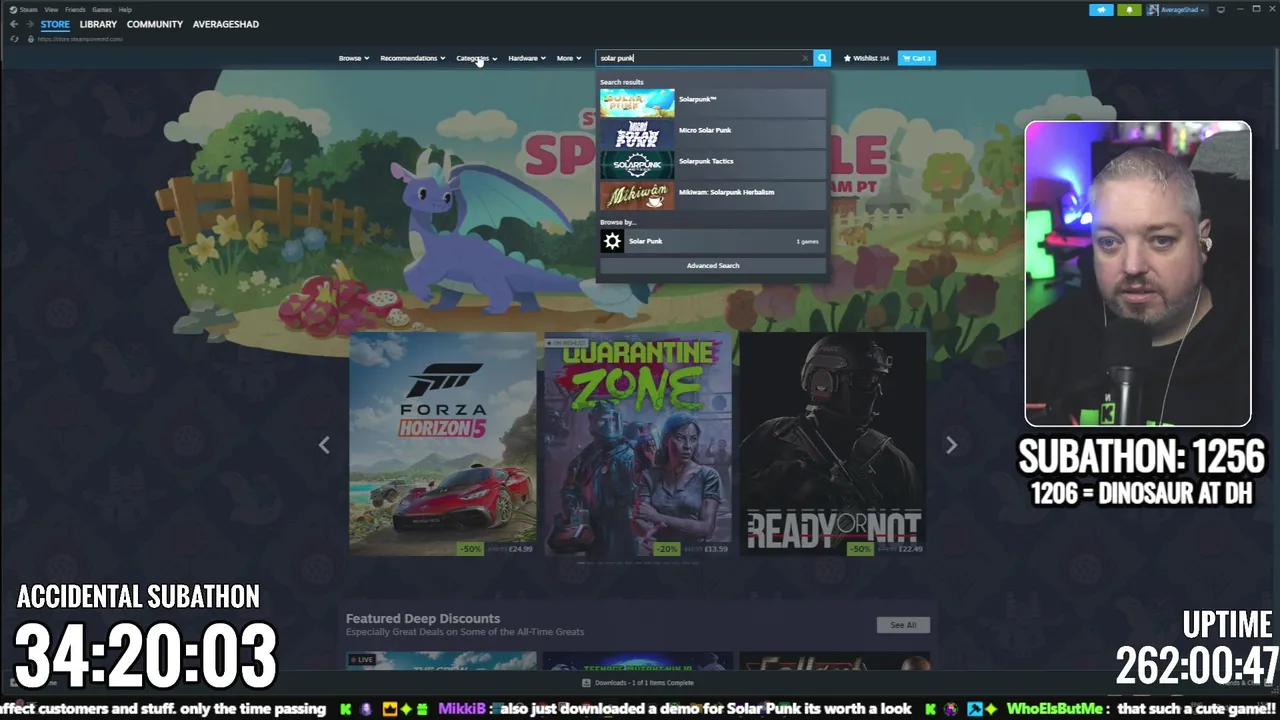Select Mikiwam: Solarpunk Herbalism result
Image resolution: width=1280 pixels, height=720 pixels.
(x=713, y=196)
